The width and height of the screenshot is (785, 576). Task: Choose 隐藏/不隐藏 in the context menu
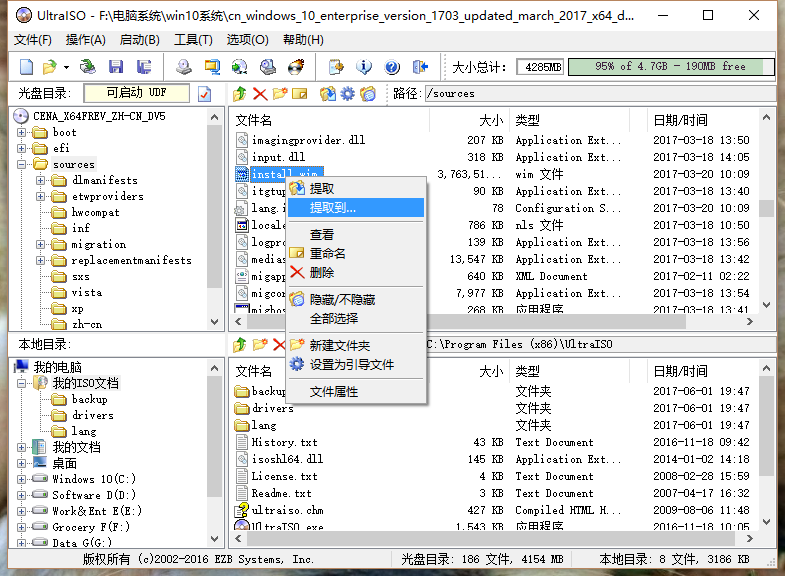[356, 299]
